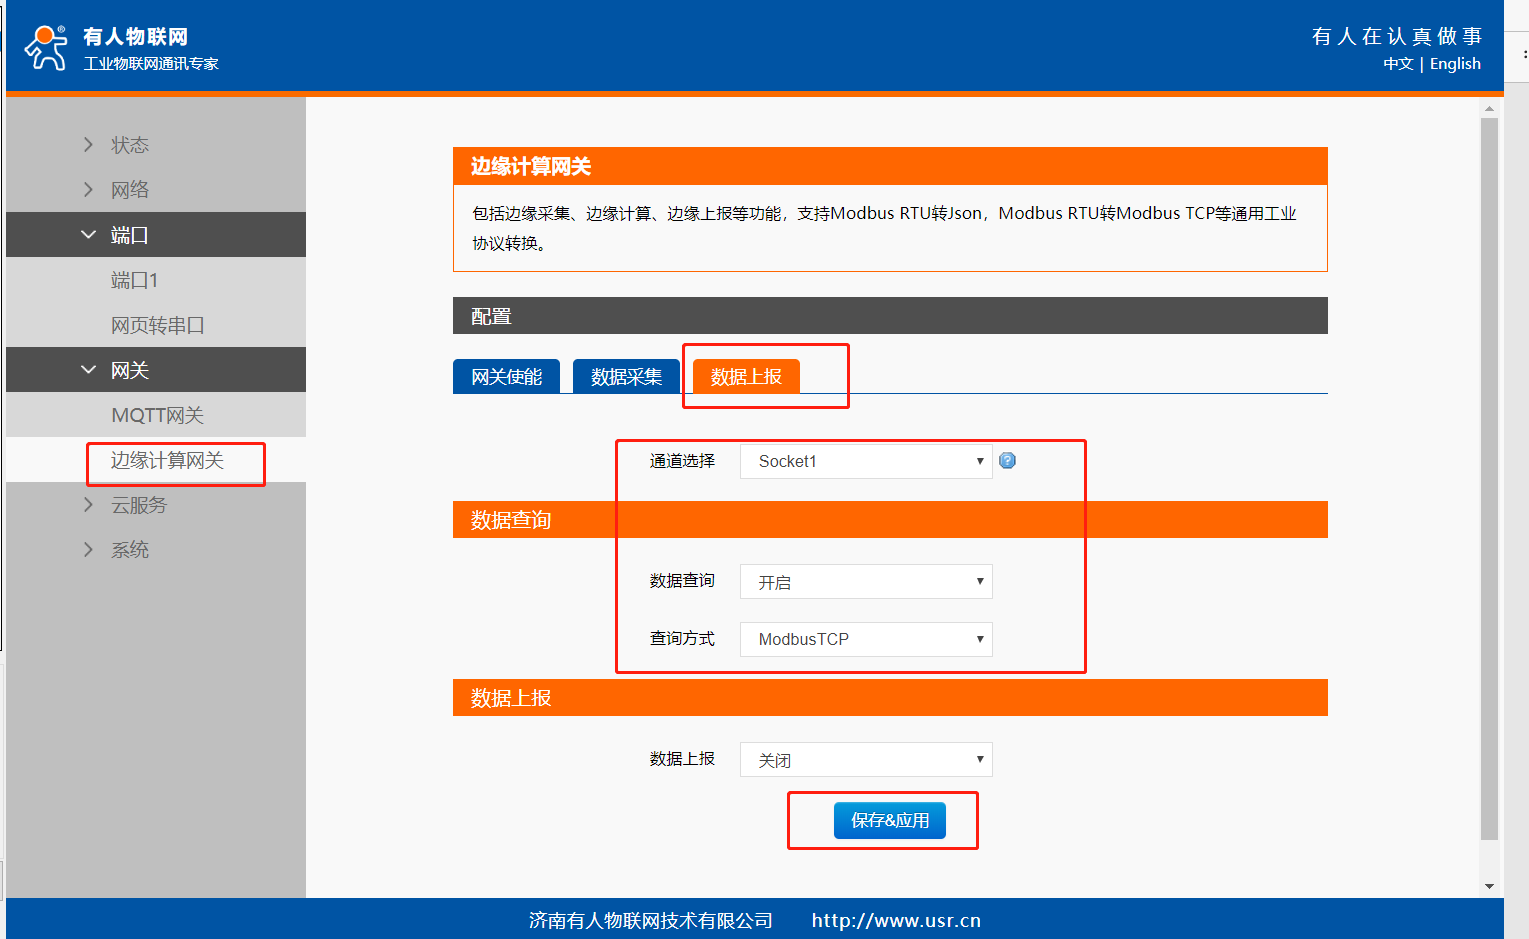The height and width of the screenshot is (939, 1529).
Task: Open the 端口1 settings page
Action: [x=134, y=280]
